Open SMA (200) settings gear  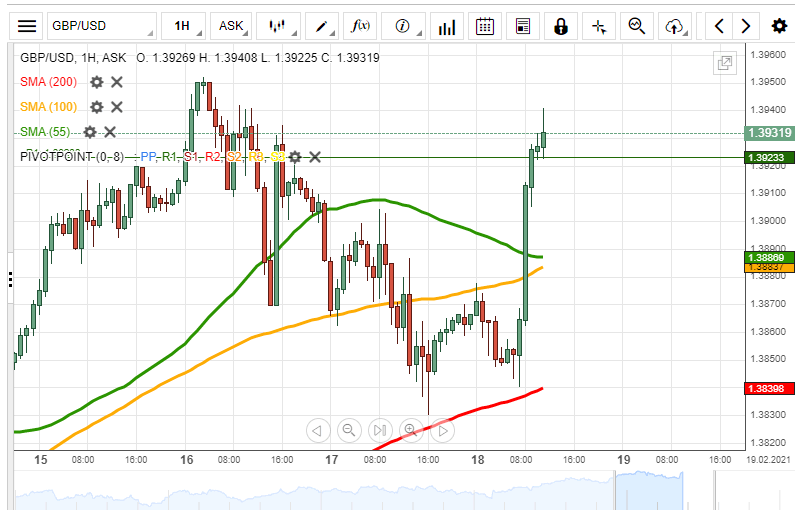(x=97, y=82)
